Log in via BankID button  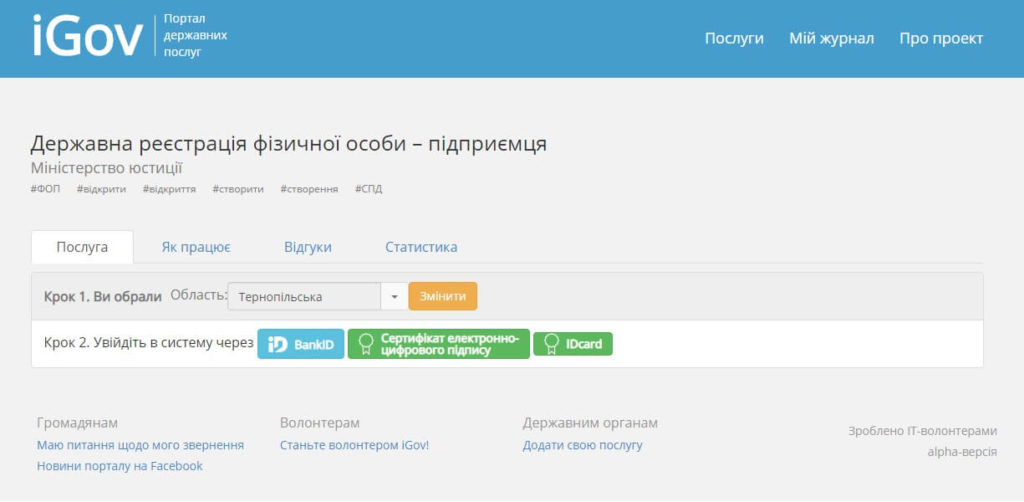300,344
